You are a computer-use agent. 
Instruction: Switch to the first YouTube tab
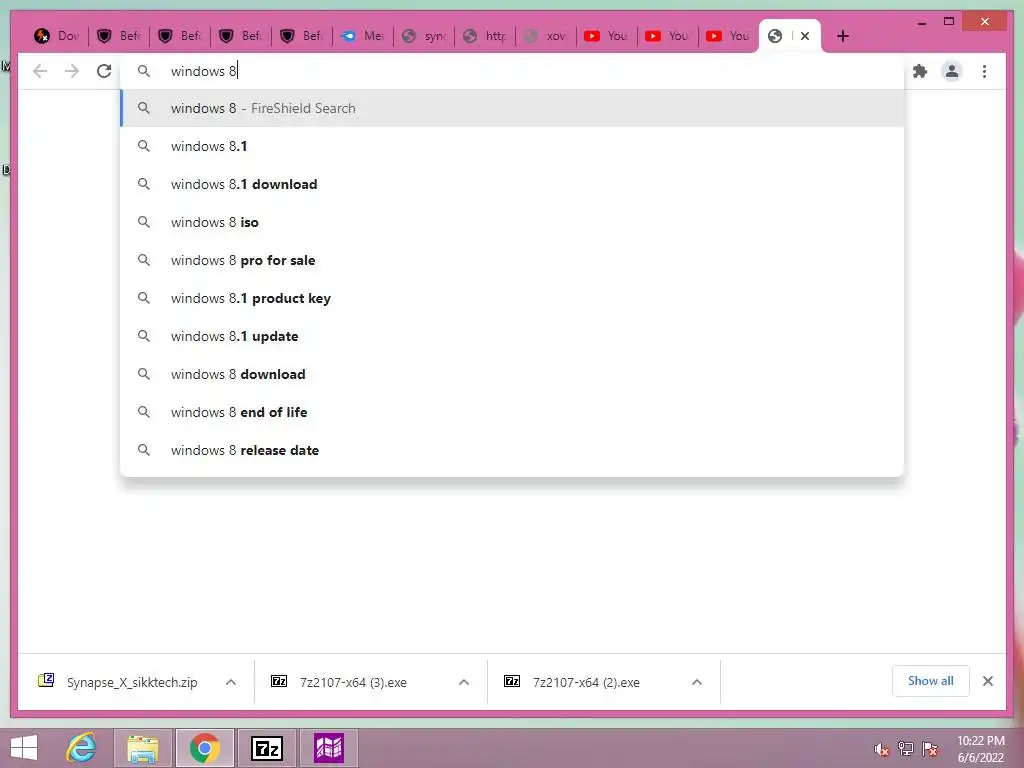tap(606, 36)
